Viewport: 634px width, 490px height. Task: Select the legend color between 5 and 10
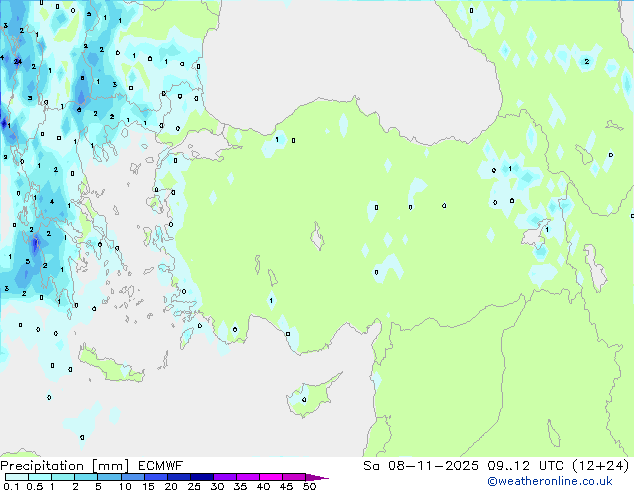(109, 477)
